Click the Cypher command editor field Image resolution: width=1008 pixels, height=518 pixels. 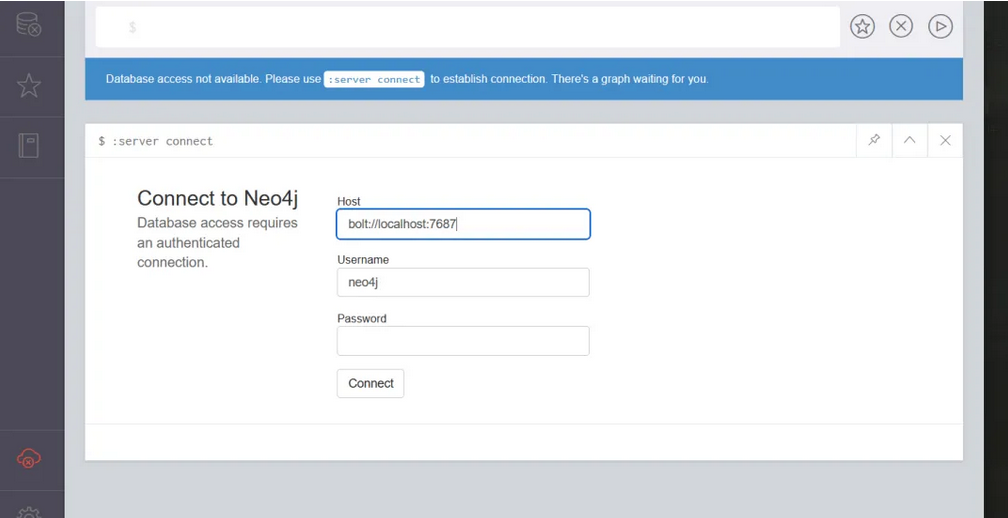[468, 27]
